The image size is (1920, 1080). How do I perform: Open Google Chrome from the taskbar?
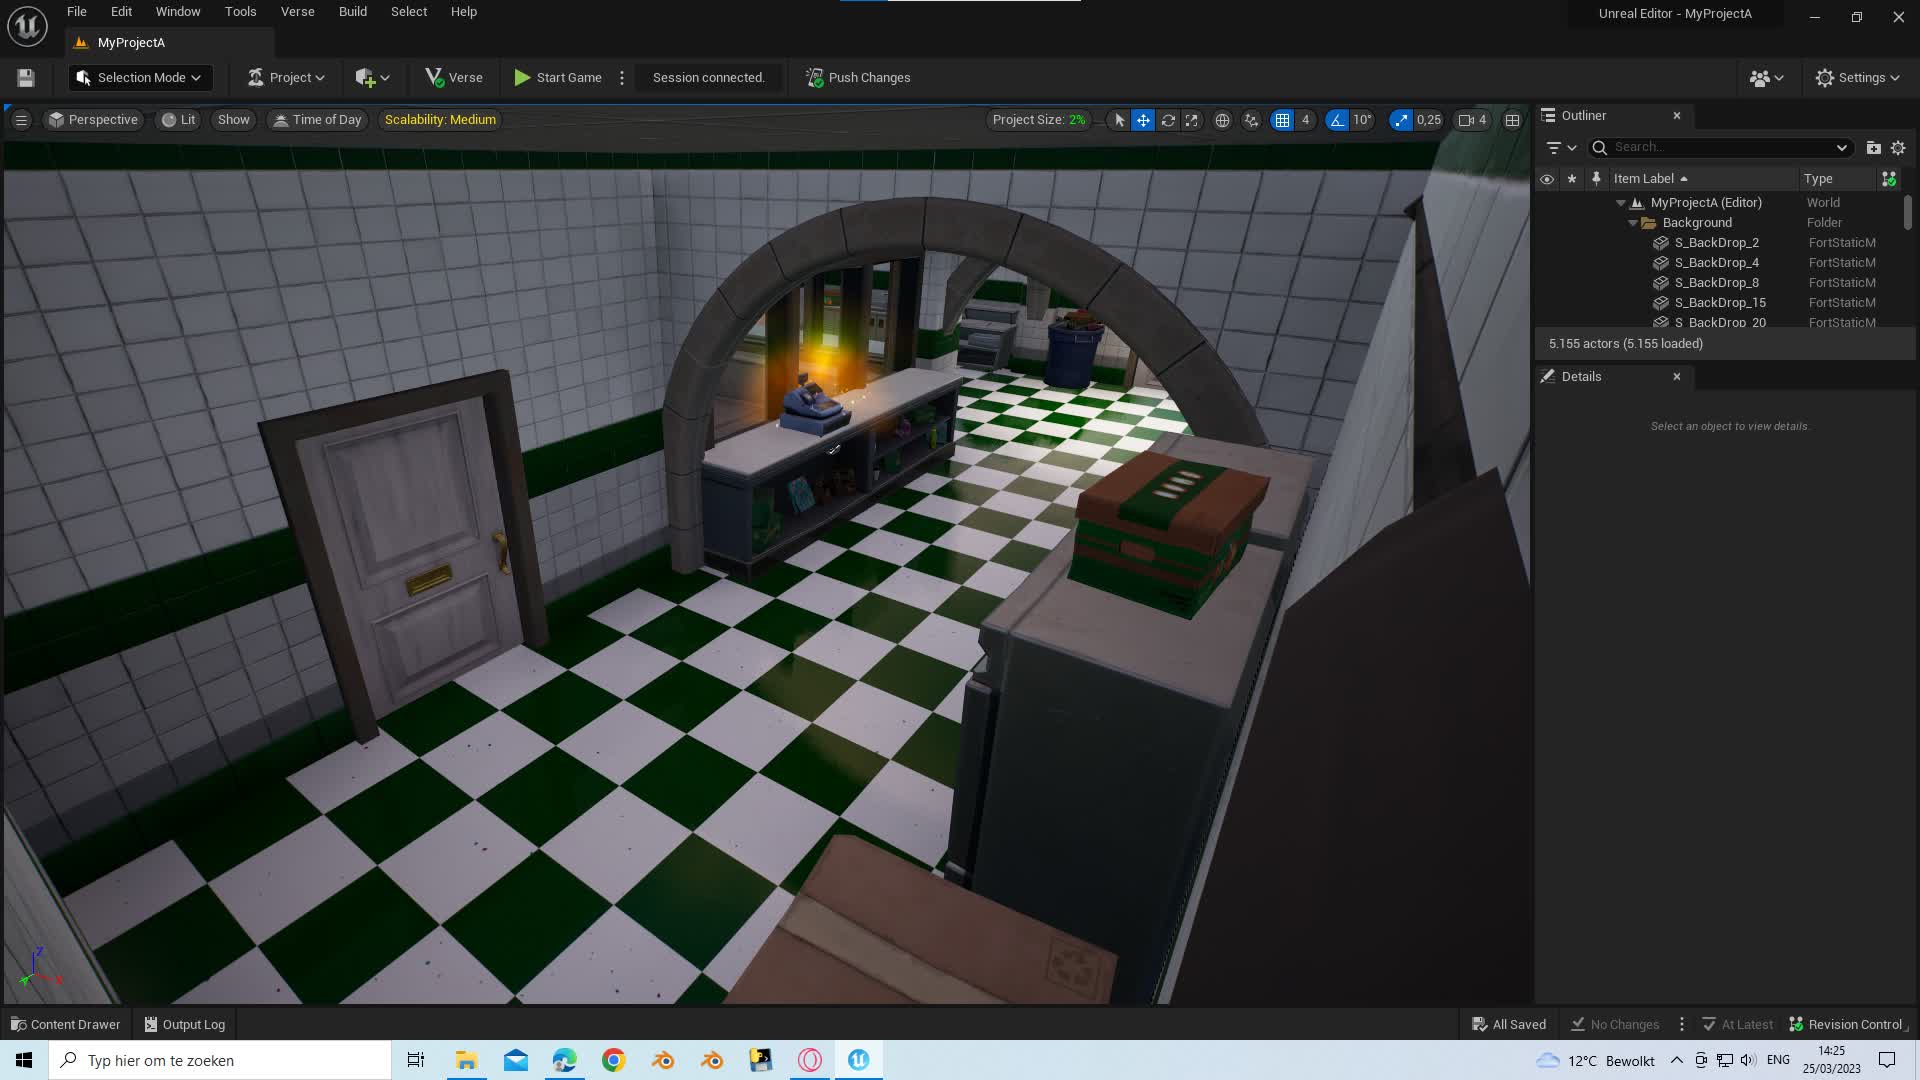tap(614, 1060)
